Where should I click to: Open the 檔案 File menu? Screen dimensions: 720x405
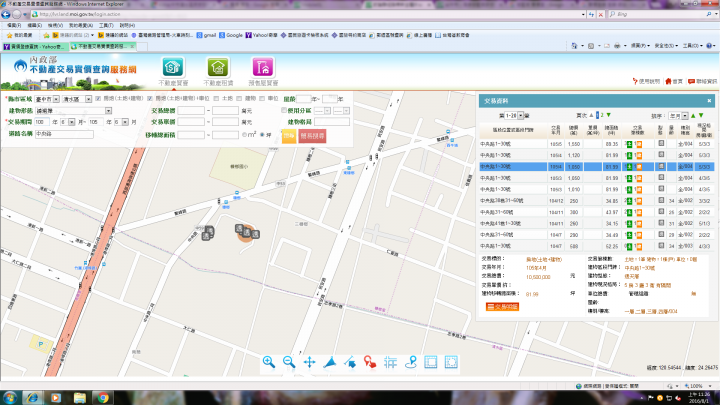pyautogui.click(x=14, y=25)
